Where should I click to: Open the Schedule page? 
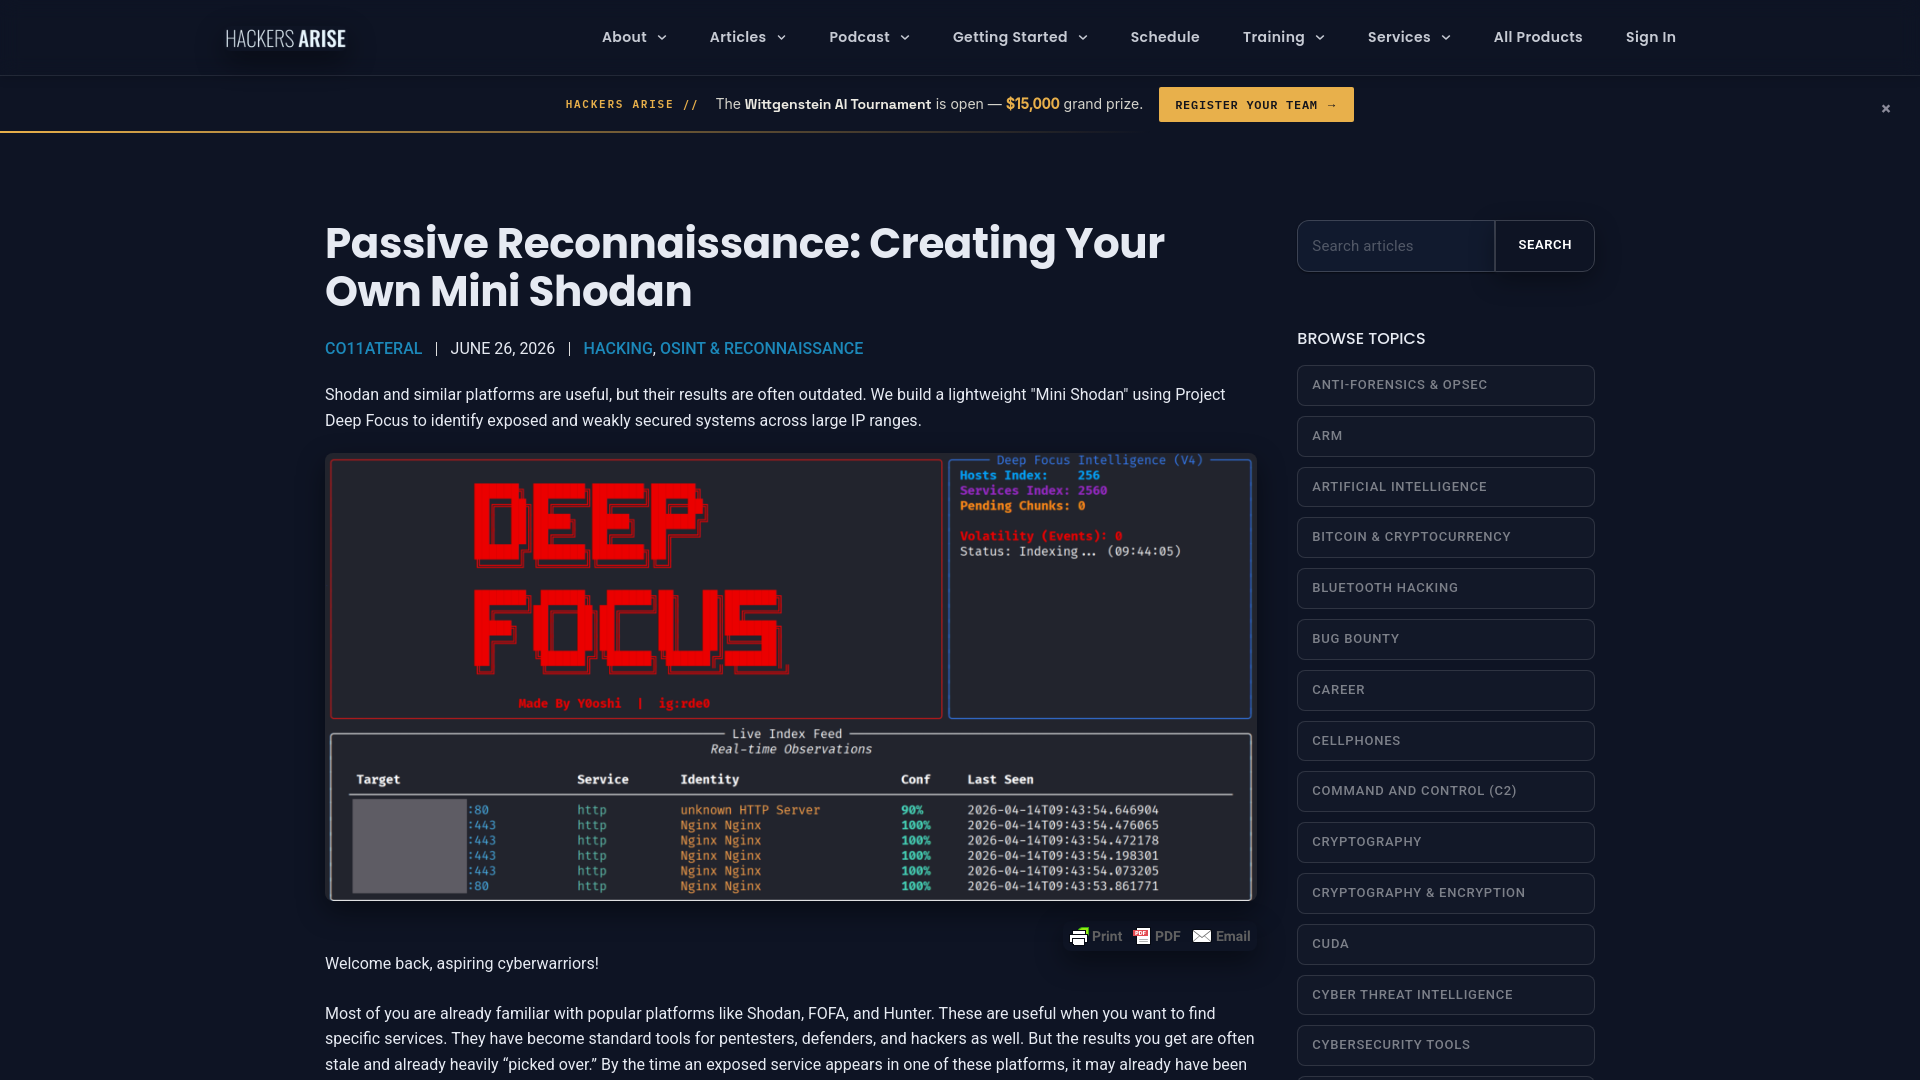tap(1165, 37)
